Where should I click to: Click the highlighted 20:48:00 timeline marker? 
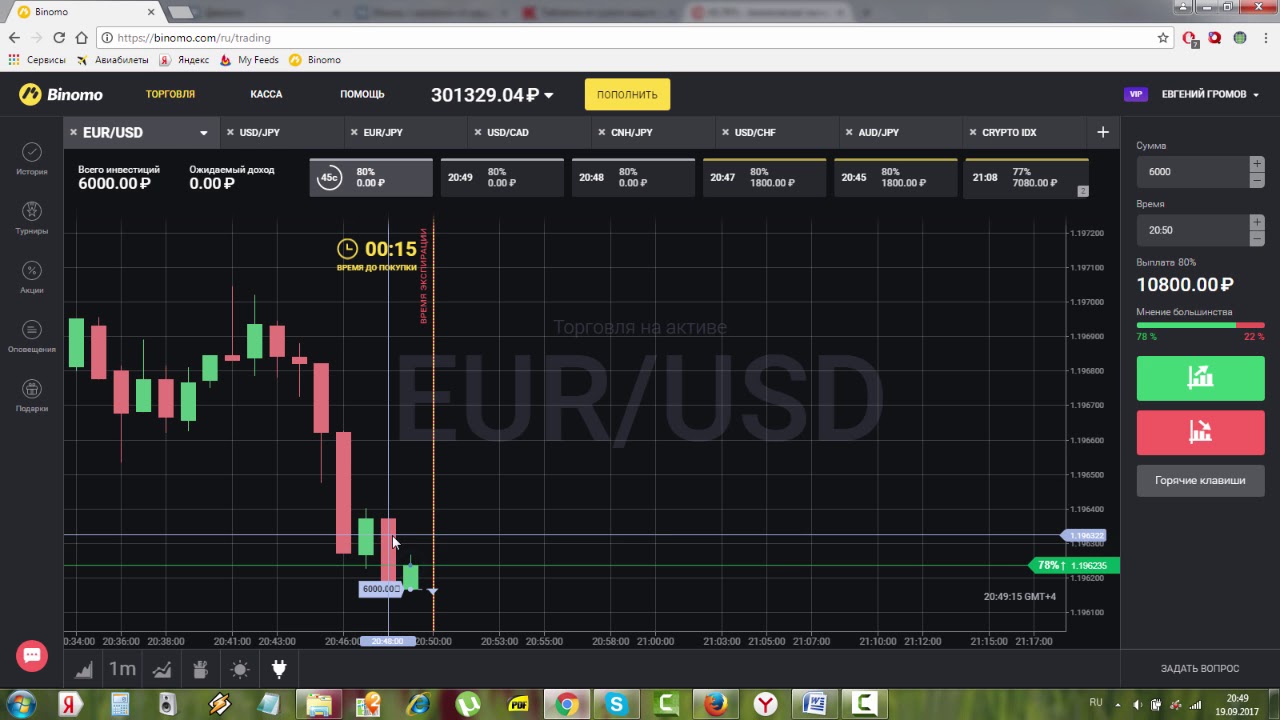[x=388, y=641]
